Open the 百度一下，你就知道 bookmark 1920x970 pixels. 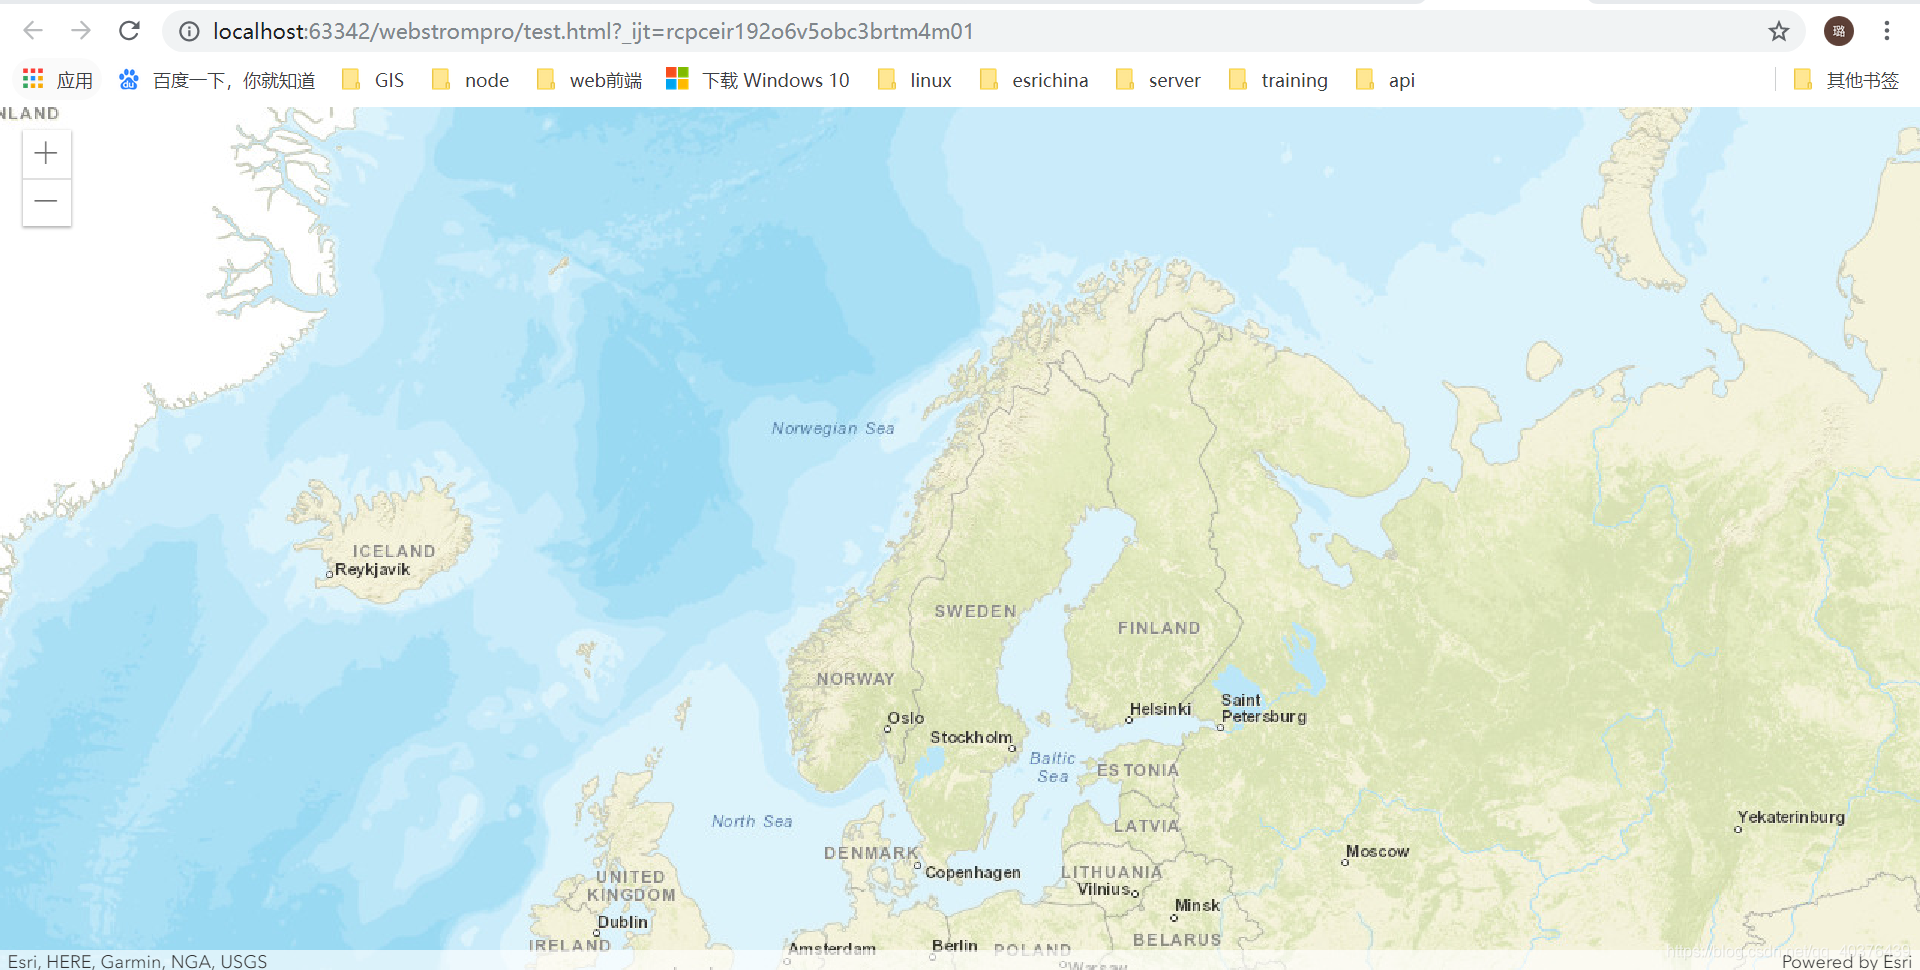coord(217,80)
